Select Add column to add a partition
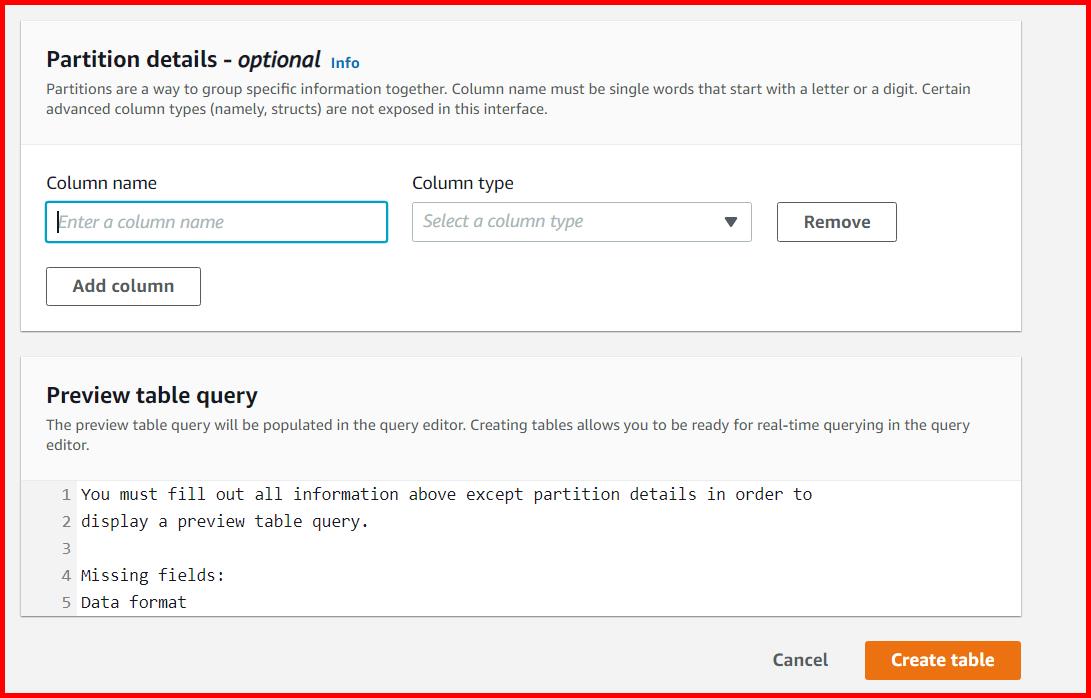The width and height of the screenshot is (1091, 698). [123, 286]
